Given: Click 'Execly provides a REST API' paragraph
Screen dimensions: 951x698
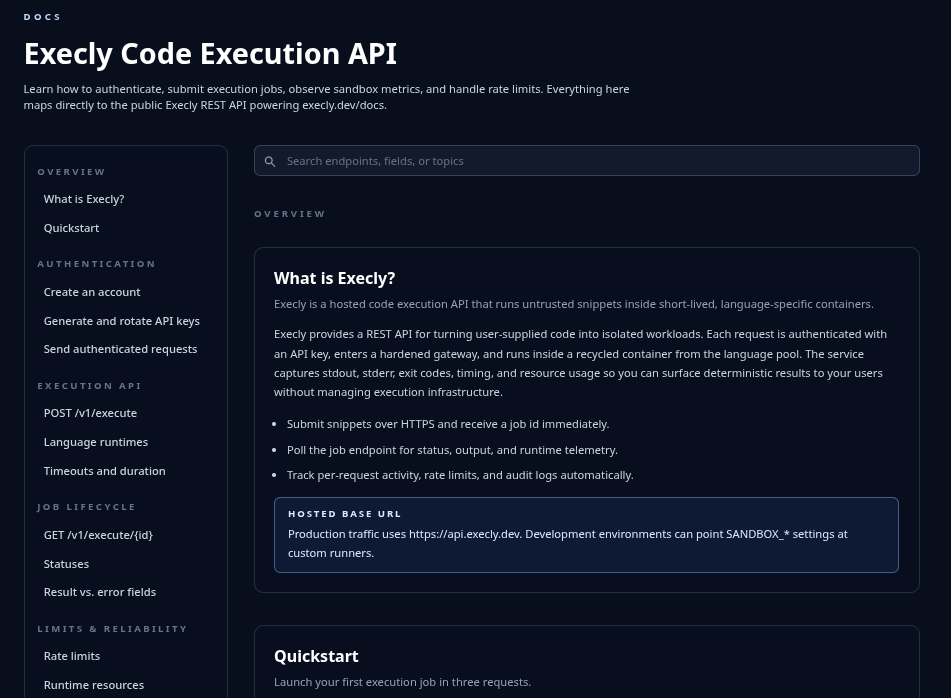Looking at the screenshot, I should (580, 363).
